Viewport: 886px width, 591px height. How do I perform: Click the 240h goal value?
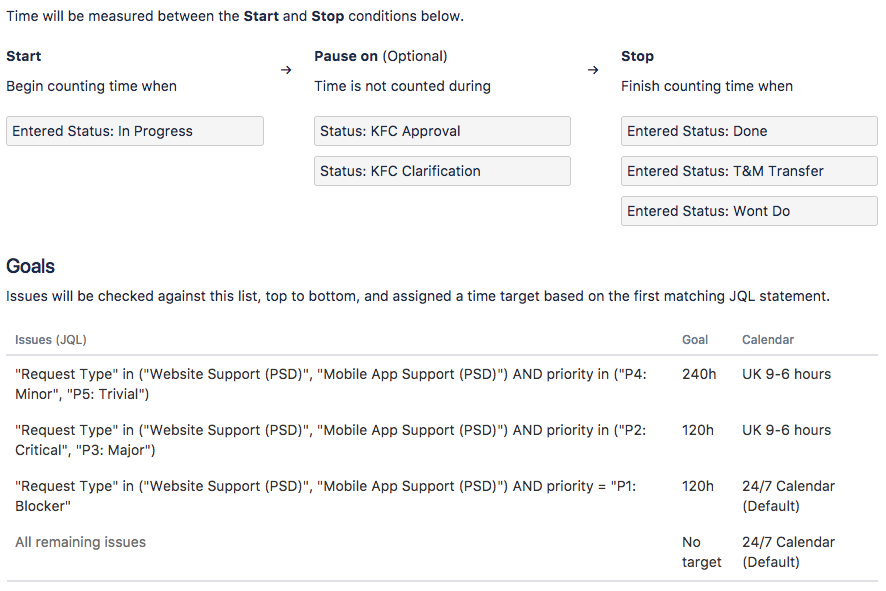tap(699, 374)
